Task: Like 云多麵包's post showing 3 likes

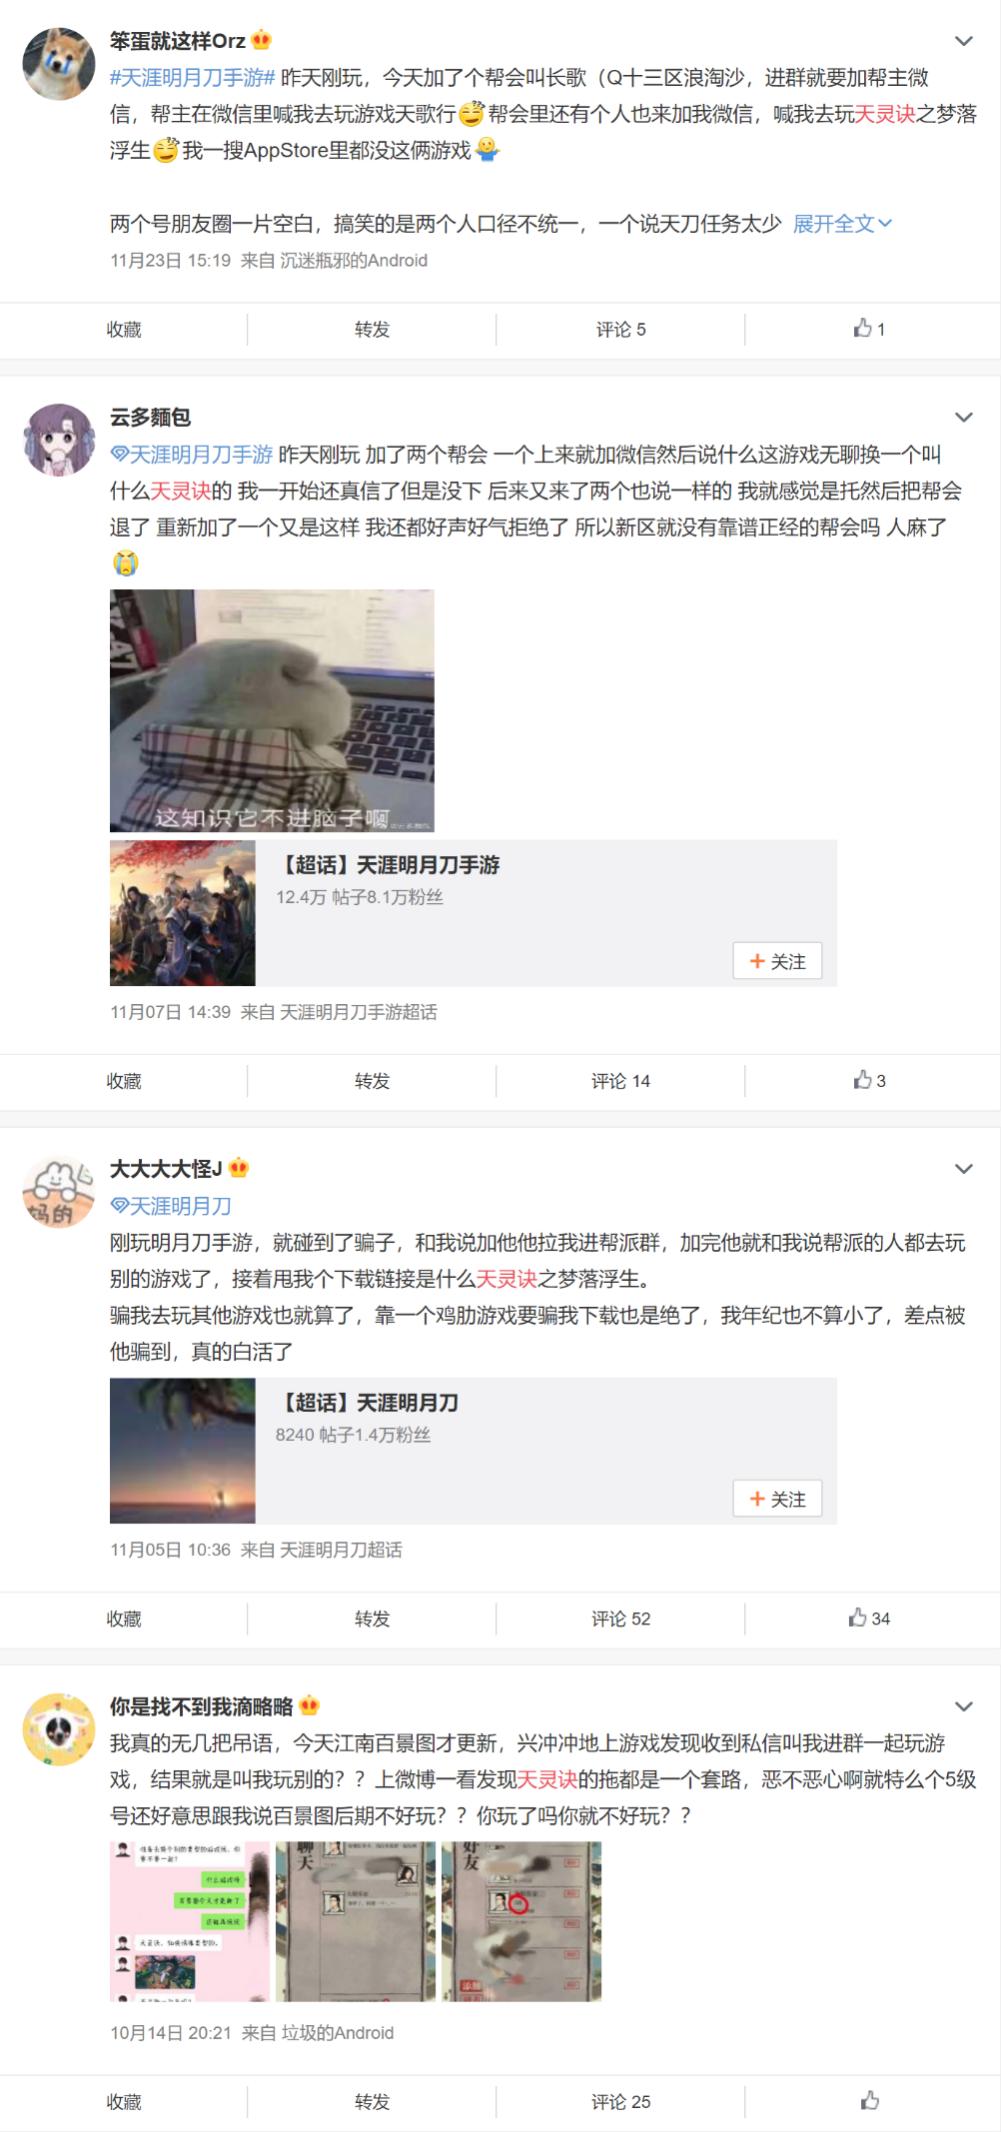Action: pos(869,1080)
